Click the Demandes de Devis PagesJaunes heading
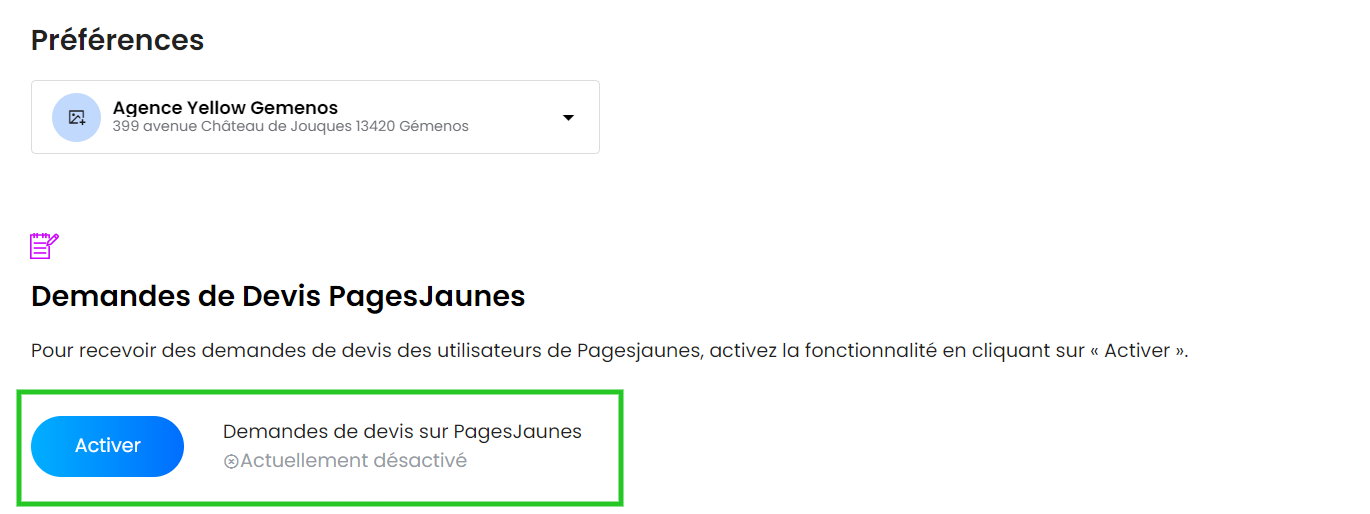 278,296
